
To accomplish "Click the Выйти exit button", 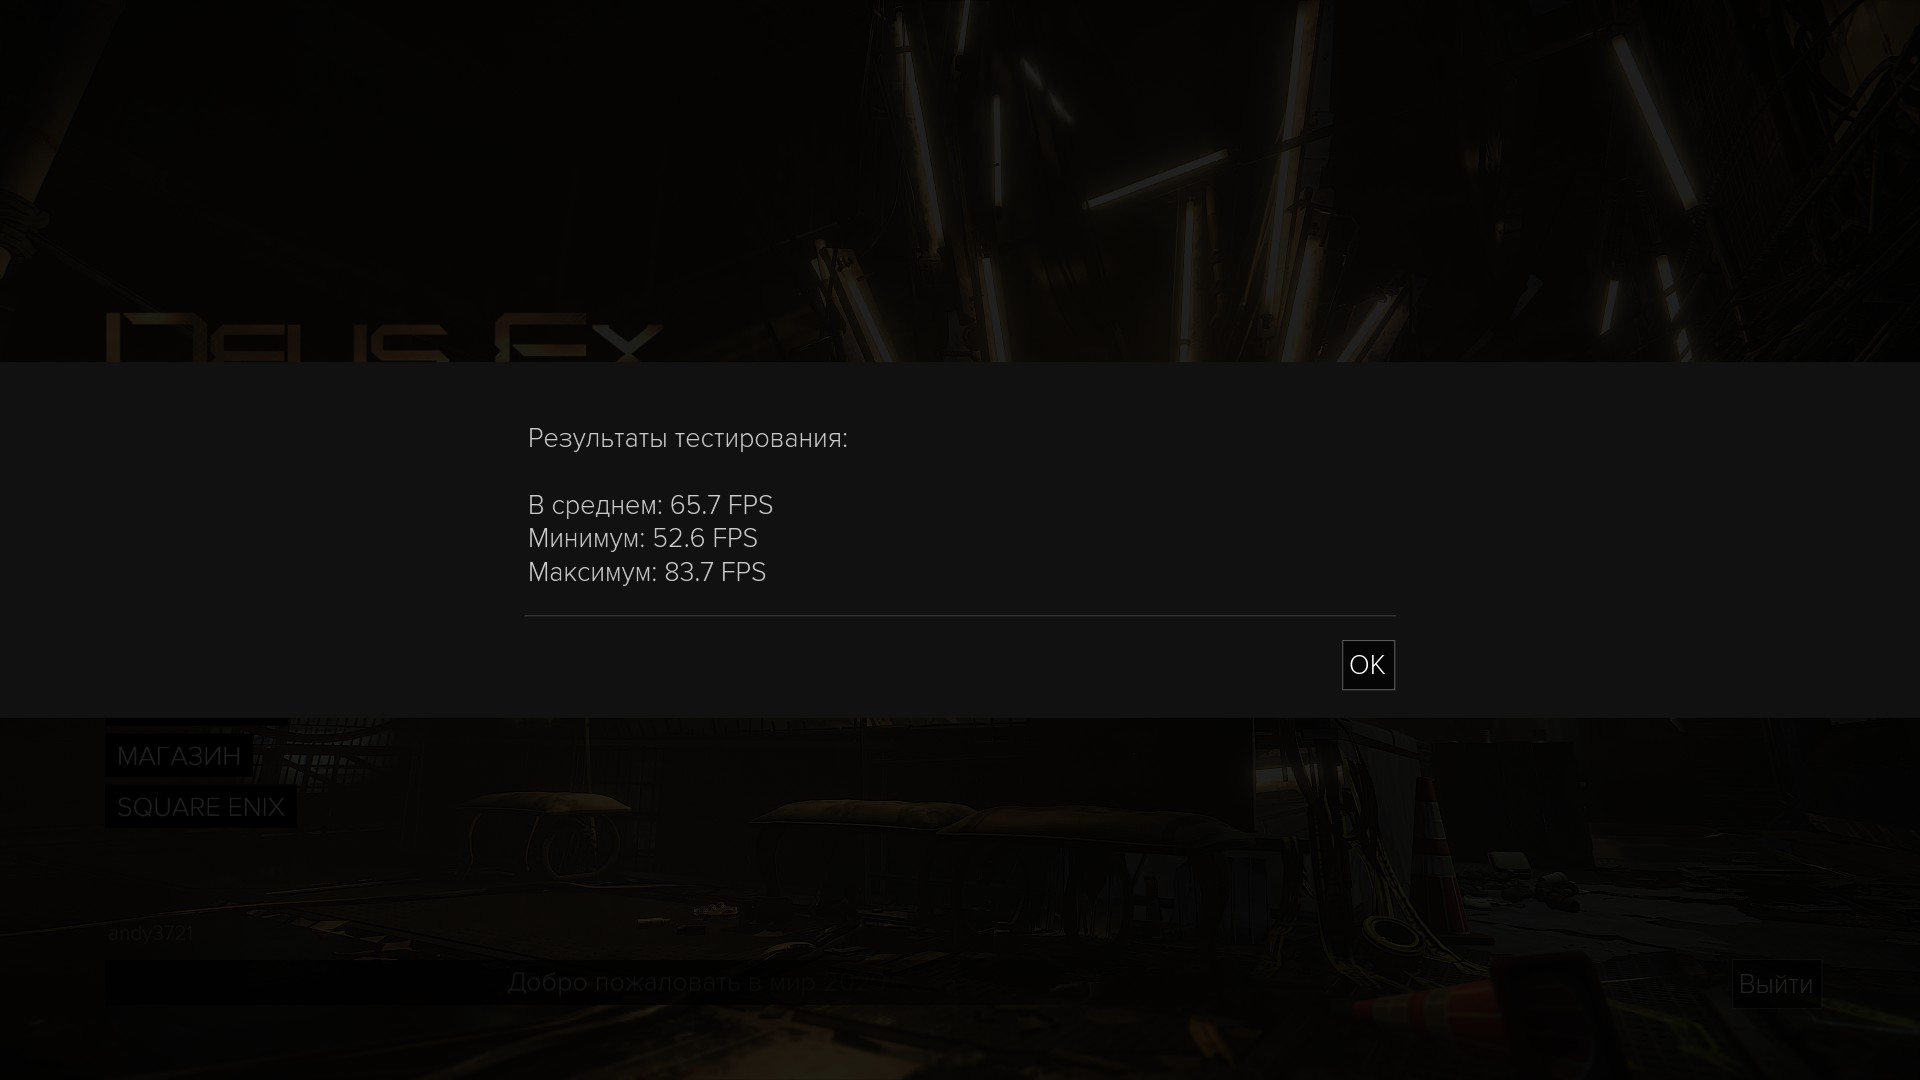I will pyautogui.click(x=1776, y=985).
